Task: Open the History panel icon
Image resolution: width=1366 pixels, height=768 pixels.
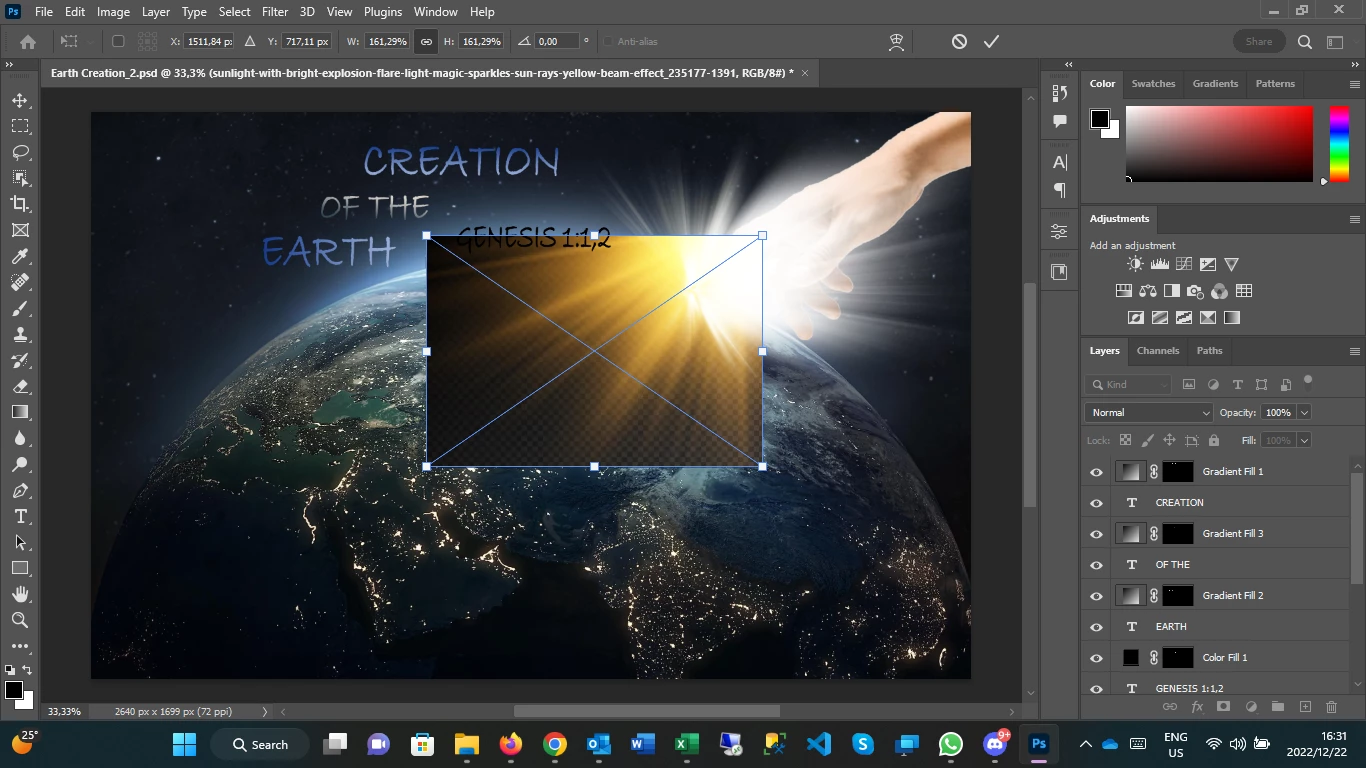Action: point(1060,93)
